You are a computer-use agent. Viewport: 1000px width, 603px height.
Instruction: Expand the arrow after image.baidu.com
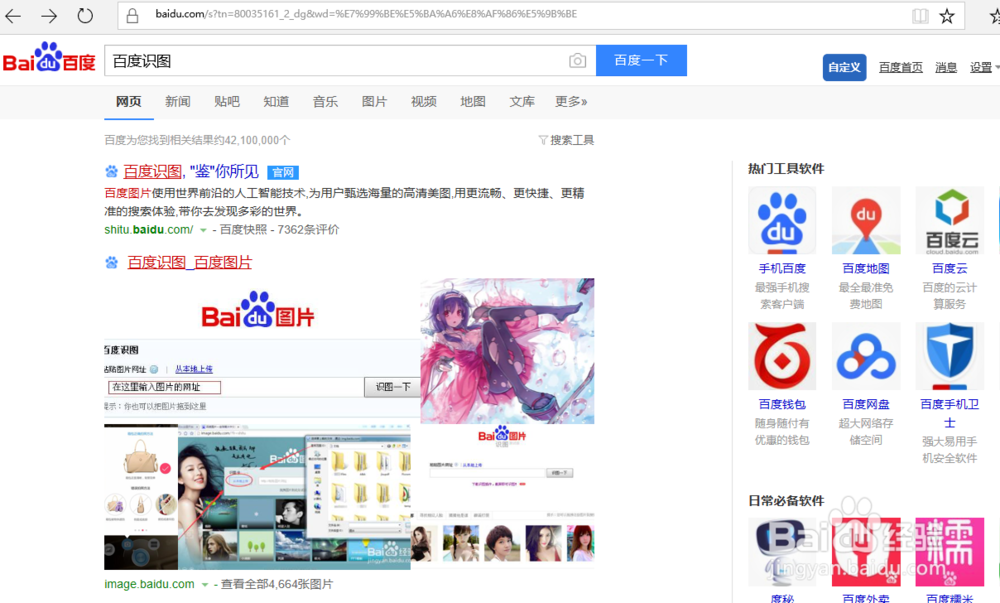[x=205, y=585]
